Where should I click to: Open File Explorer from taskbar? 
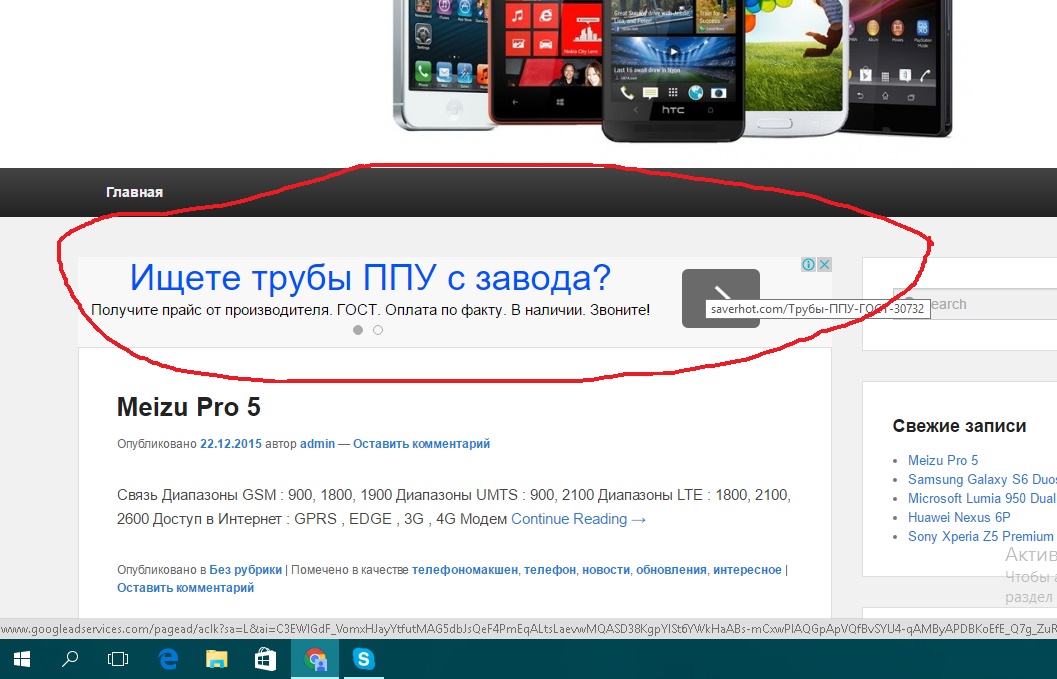[x=216, y=659]
